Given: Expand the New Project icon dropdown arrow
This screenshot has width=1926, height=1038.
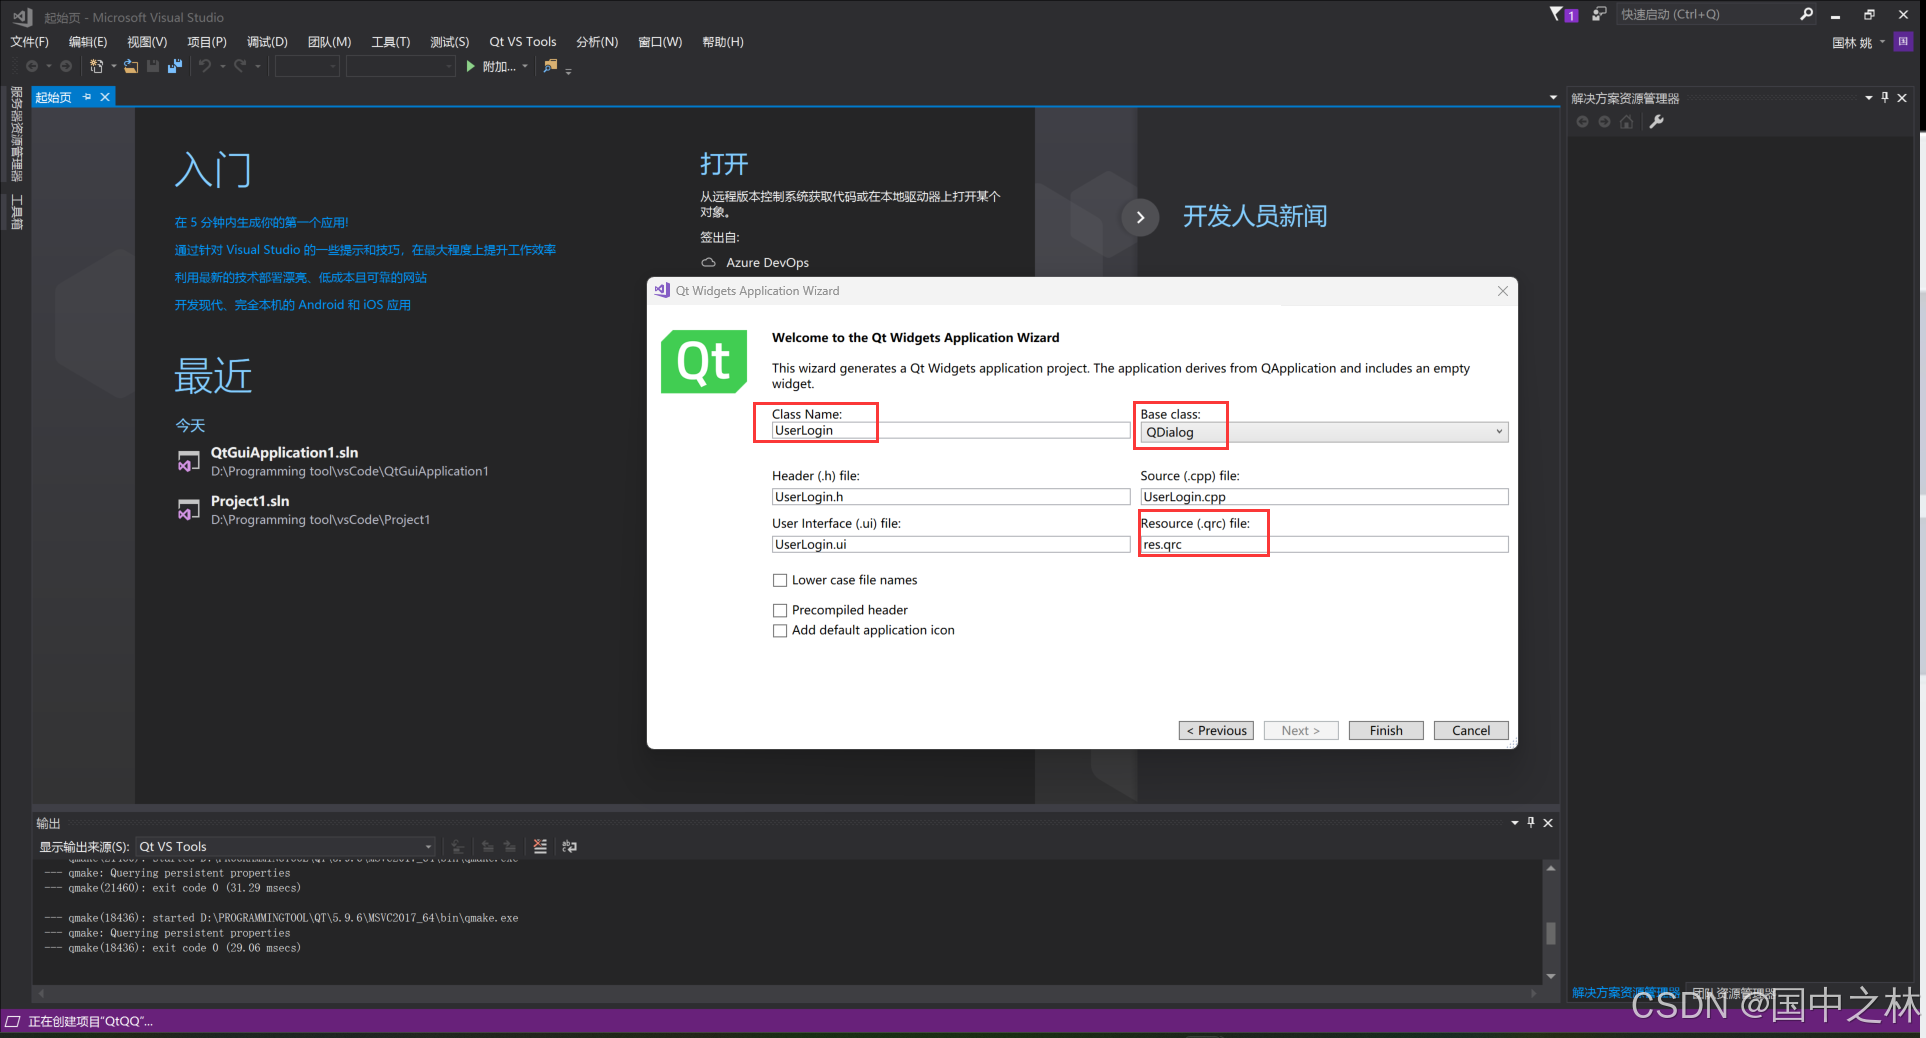Looking at the screenshot, I should (x=113, y=66).
